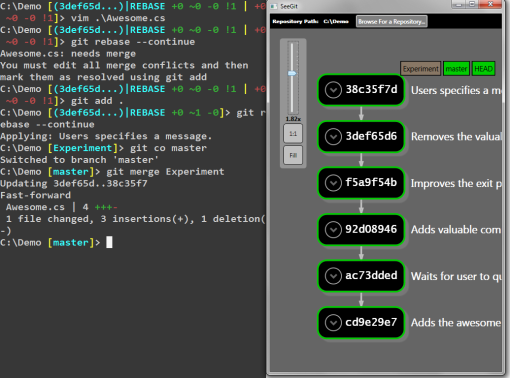Click the Repository Path label
510x378 pixels.
tap(295, 21)
